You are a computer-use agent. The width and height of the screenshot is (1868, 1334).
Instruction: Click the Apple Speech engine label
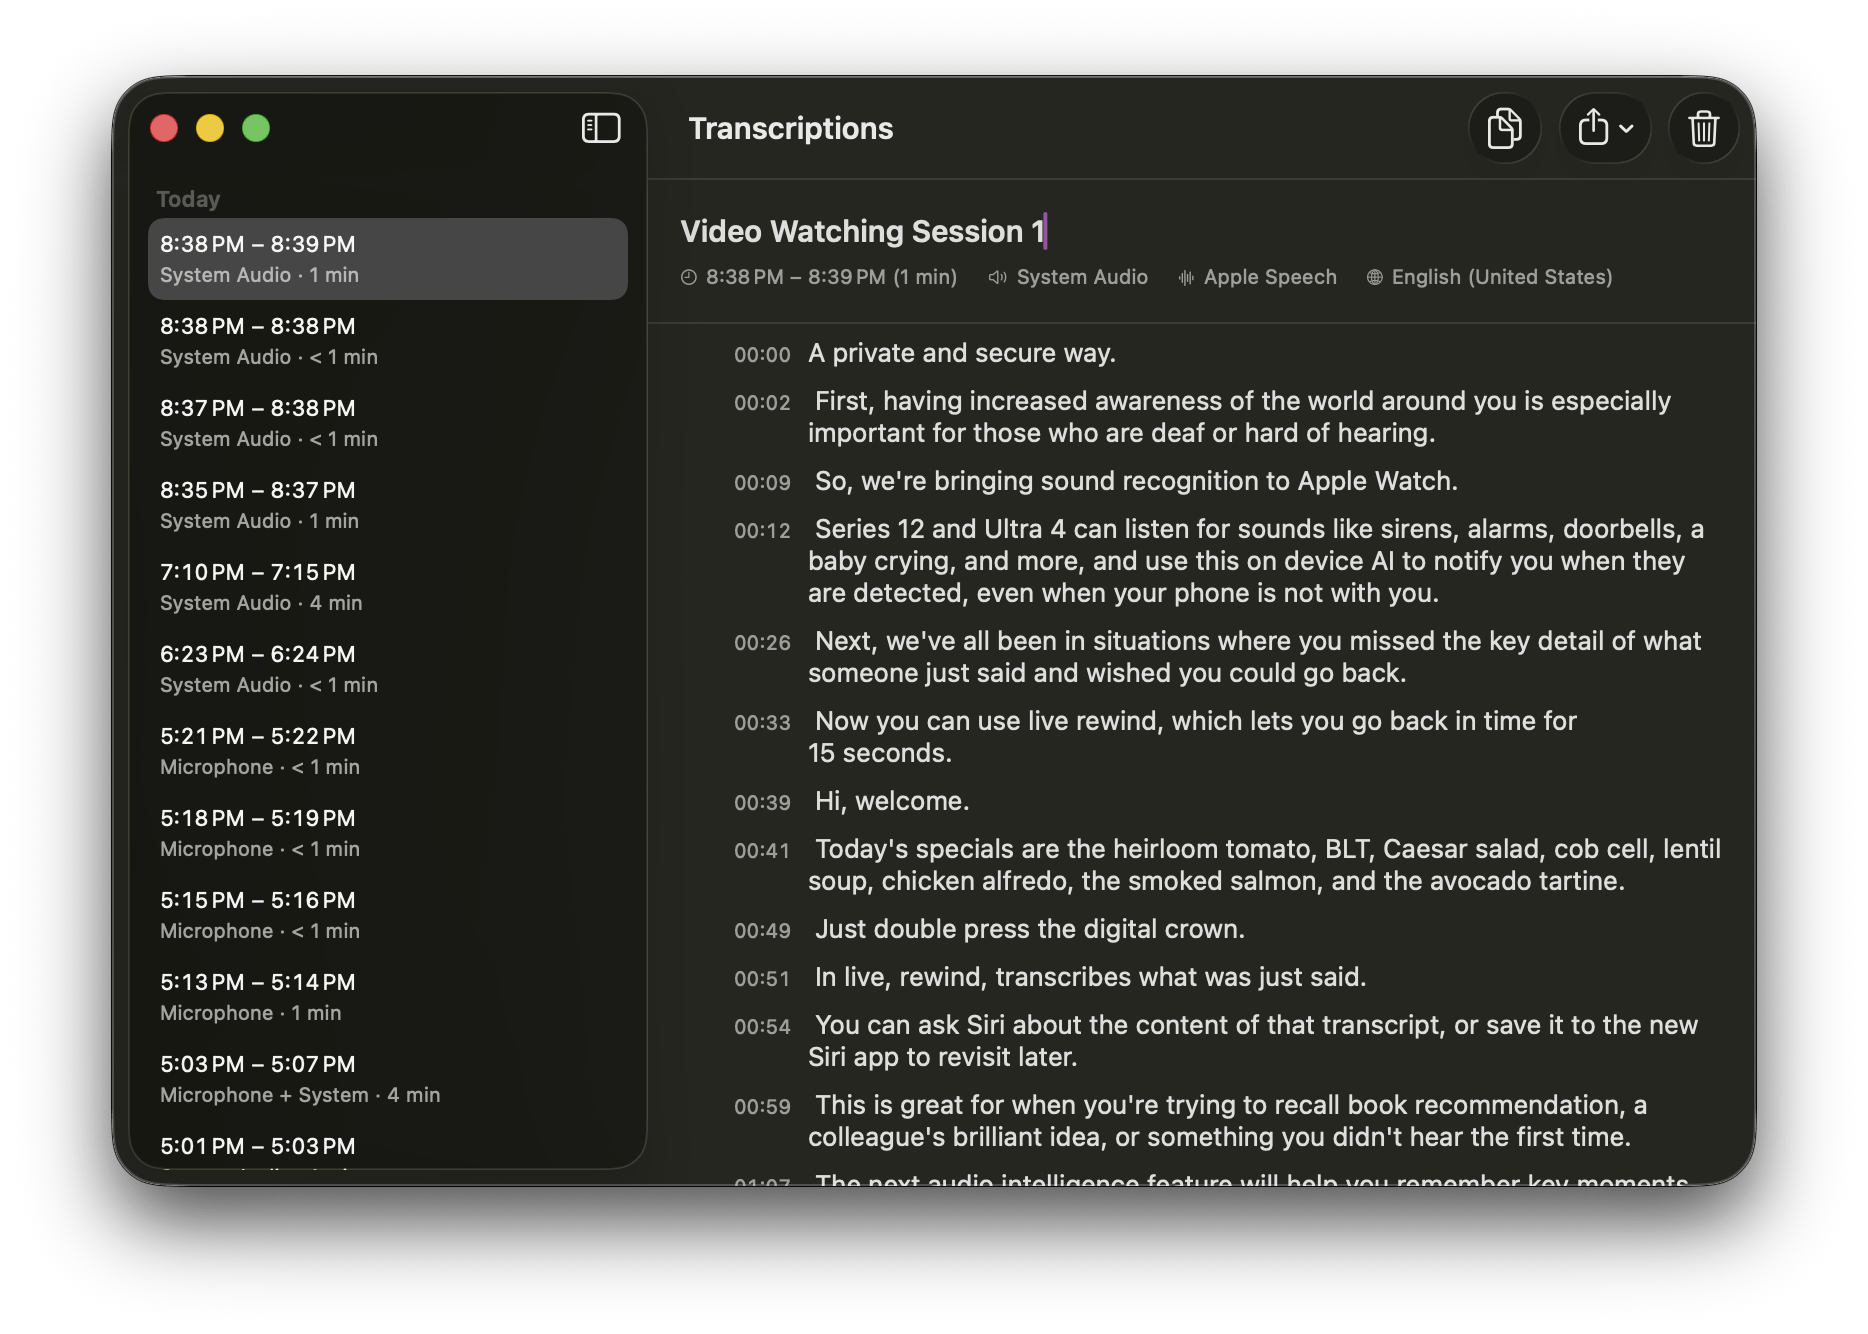1270,277
